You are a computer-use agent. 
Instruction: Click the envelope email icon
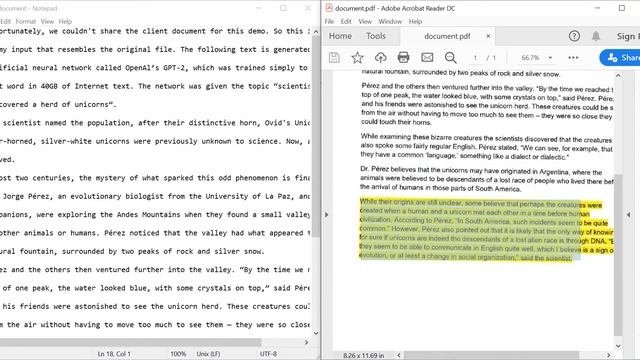pyautogui.click(x=427, y=58)
